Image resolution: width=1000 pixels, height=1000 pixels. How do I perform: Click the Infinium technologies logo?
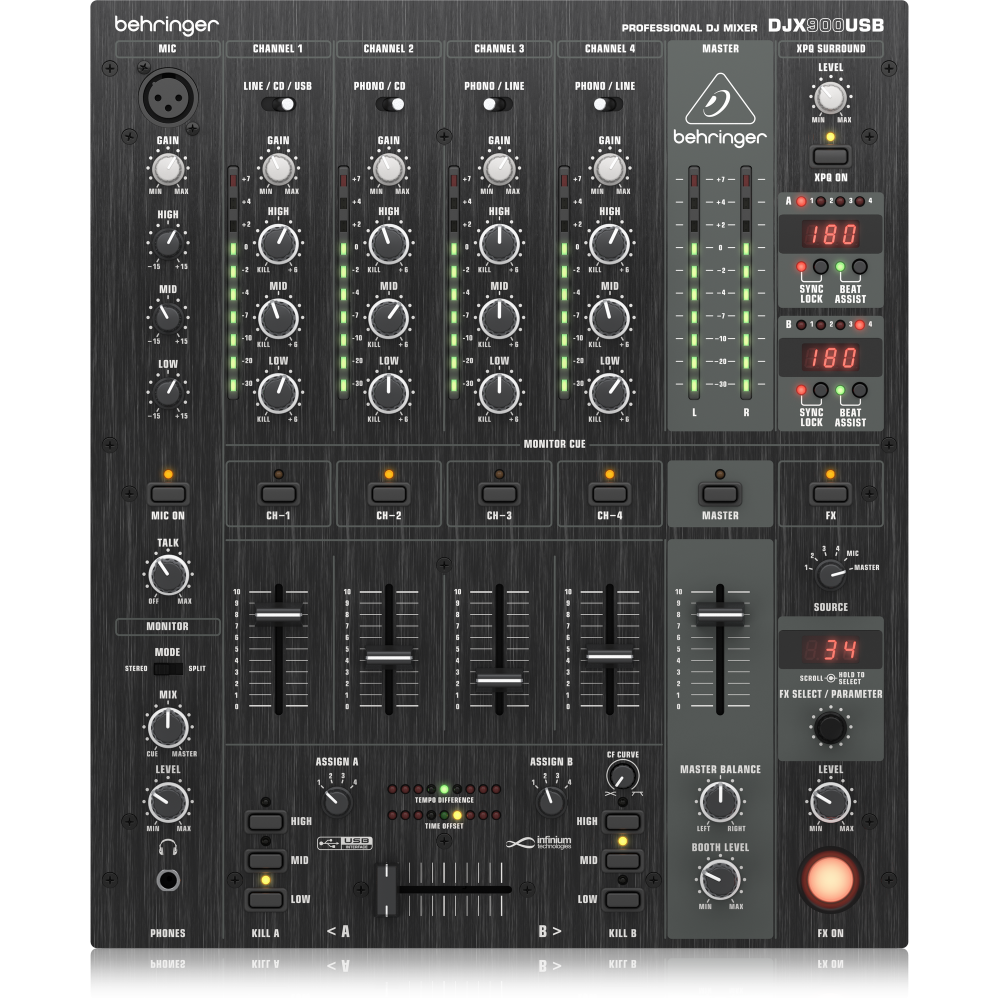click(539, 842)
